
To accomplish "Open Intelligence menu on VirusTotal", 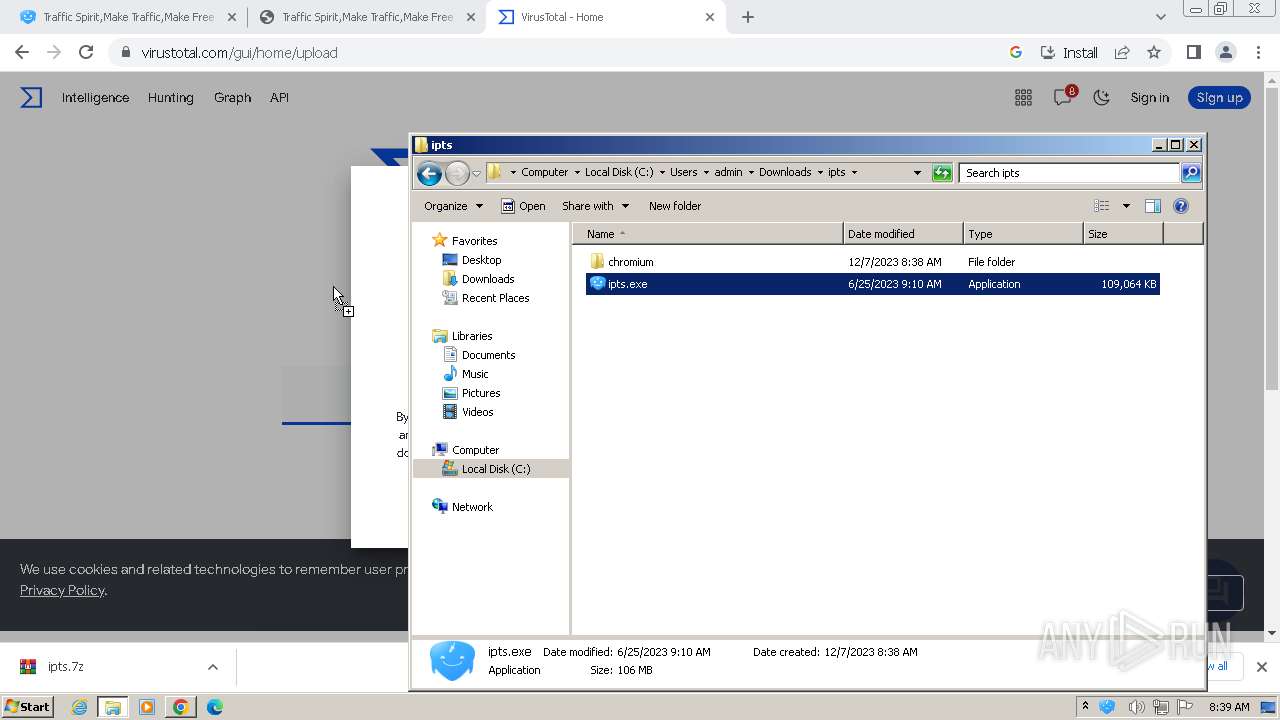I will tap(95, 97).
